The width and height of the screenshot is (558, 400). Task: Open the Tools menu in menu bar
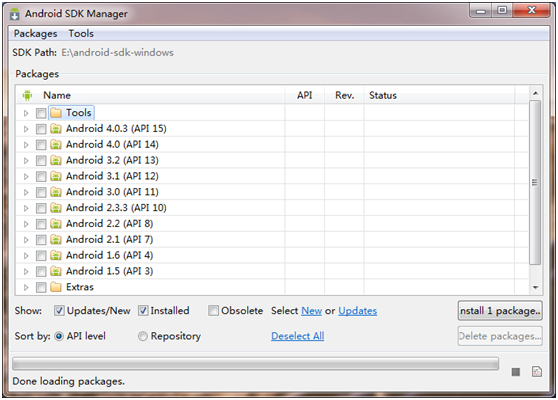81,33
